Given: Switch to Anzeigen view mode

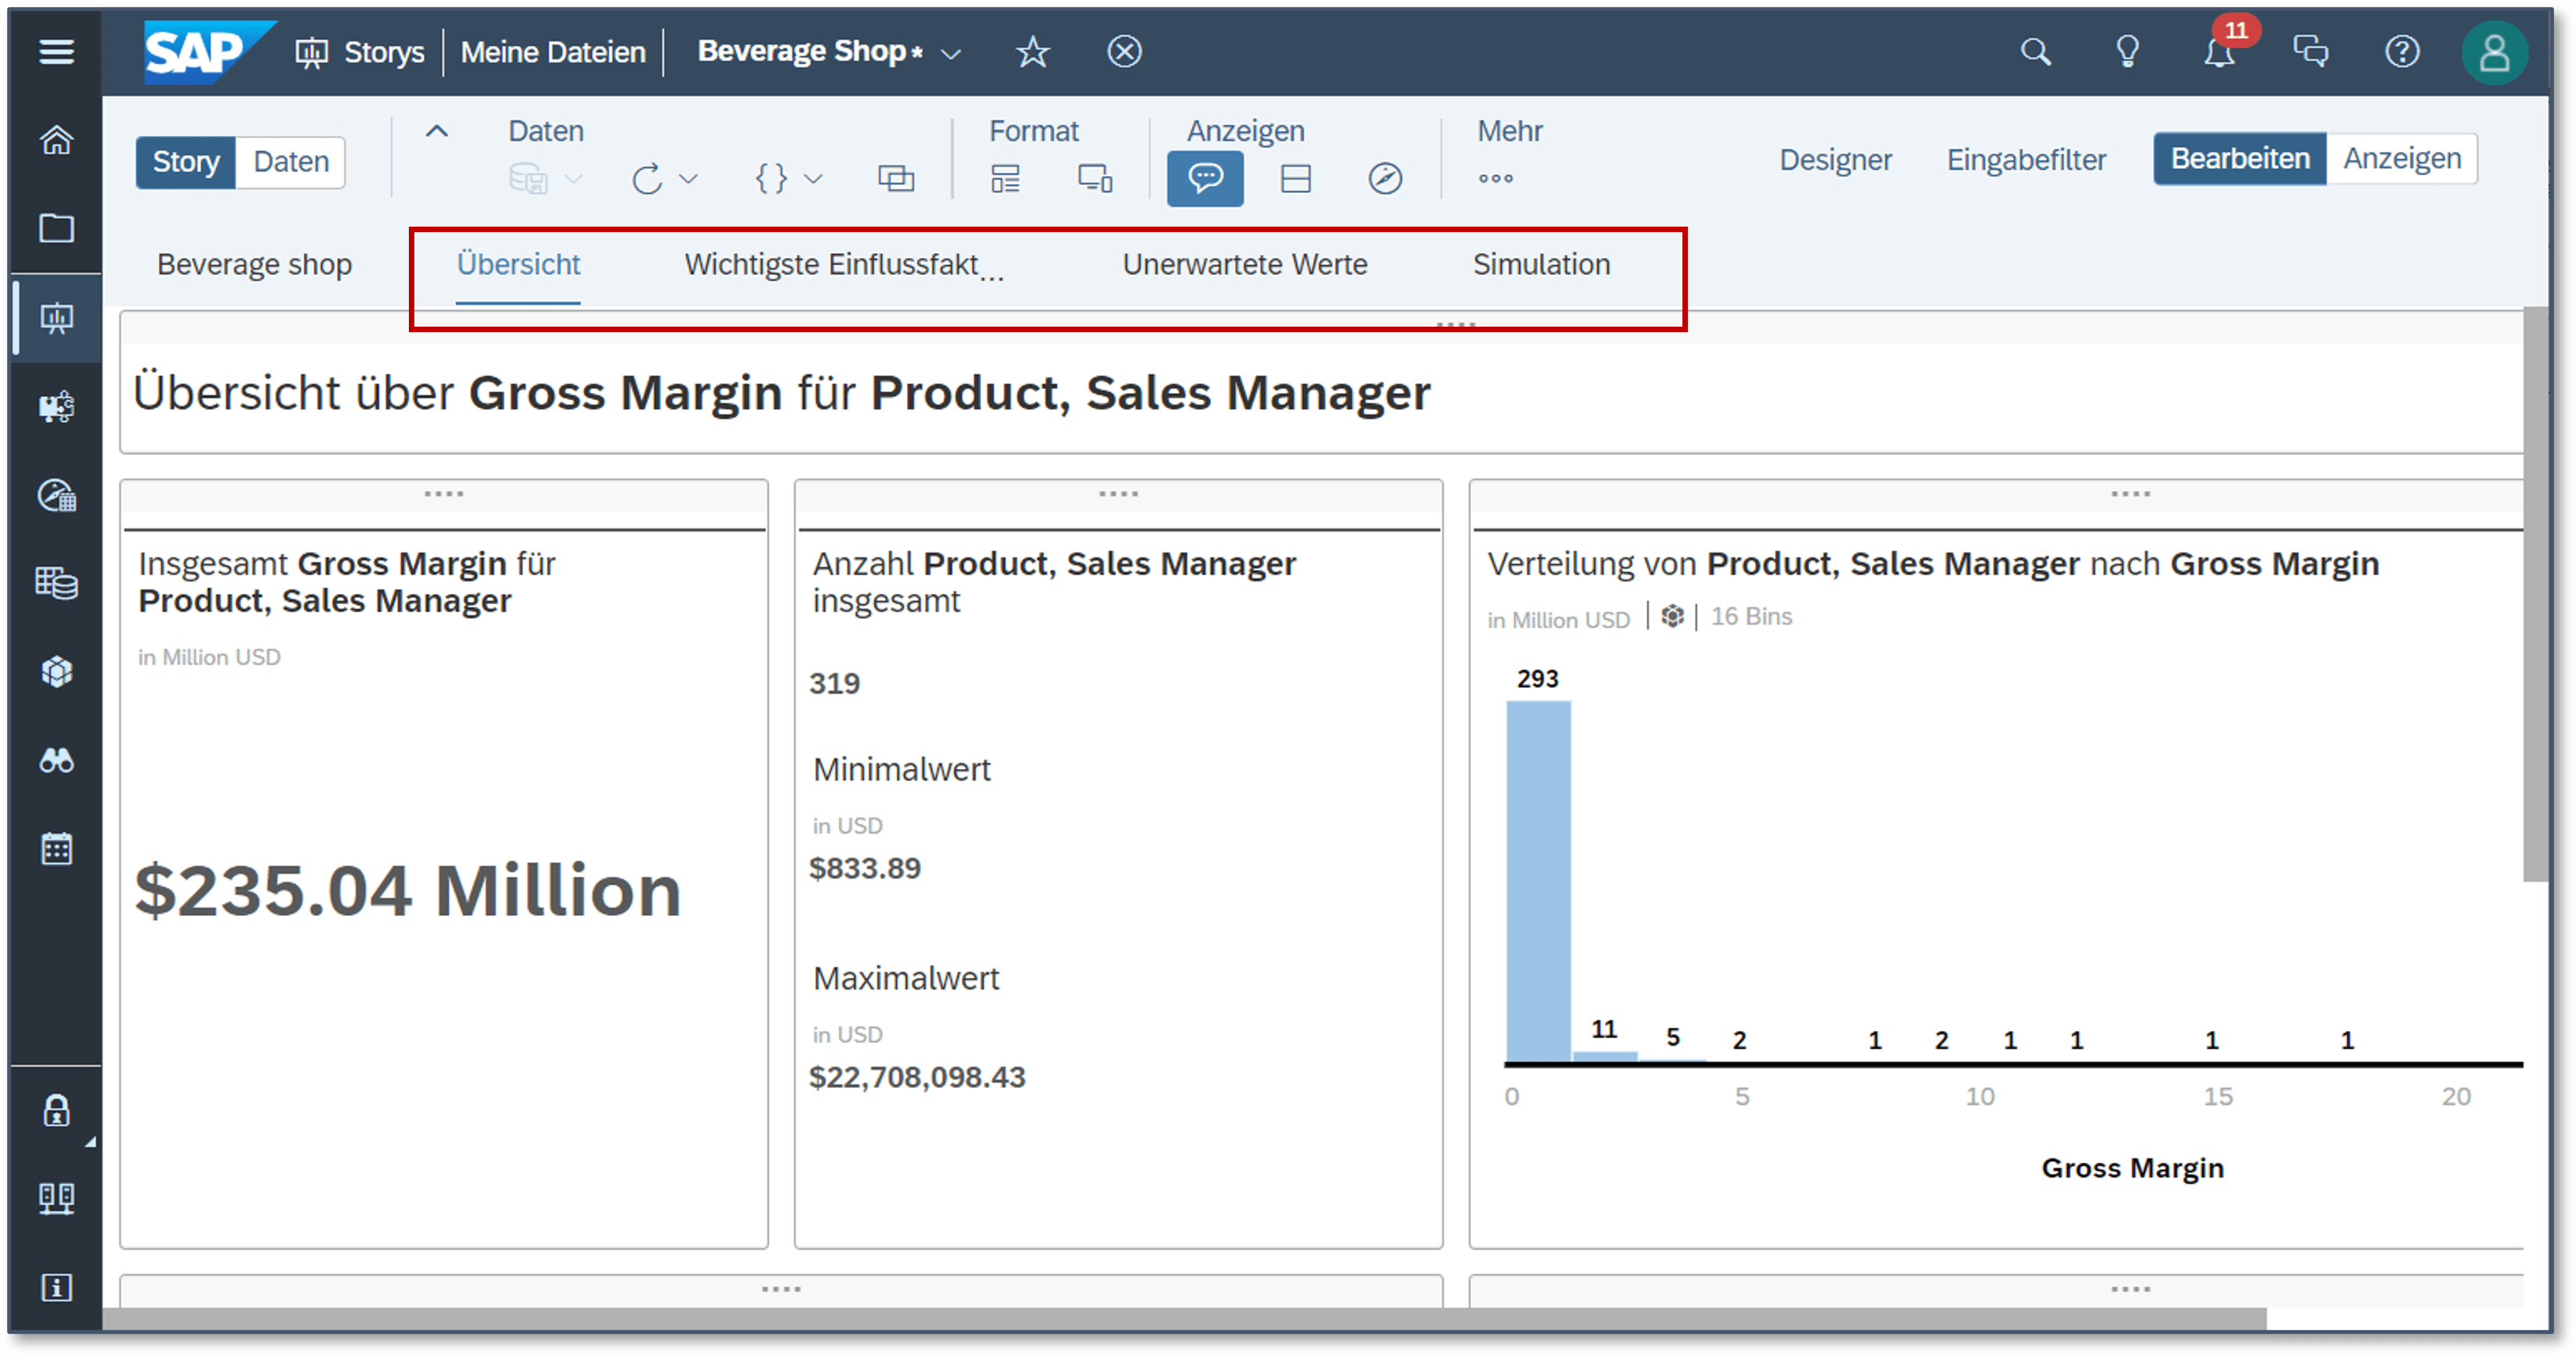Looking at the screenshot, I should (2402, 159).
